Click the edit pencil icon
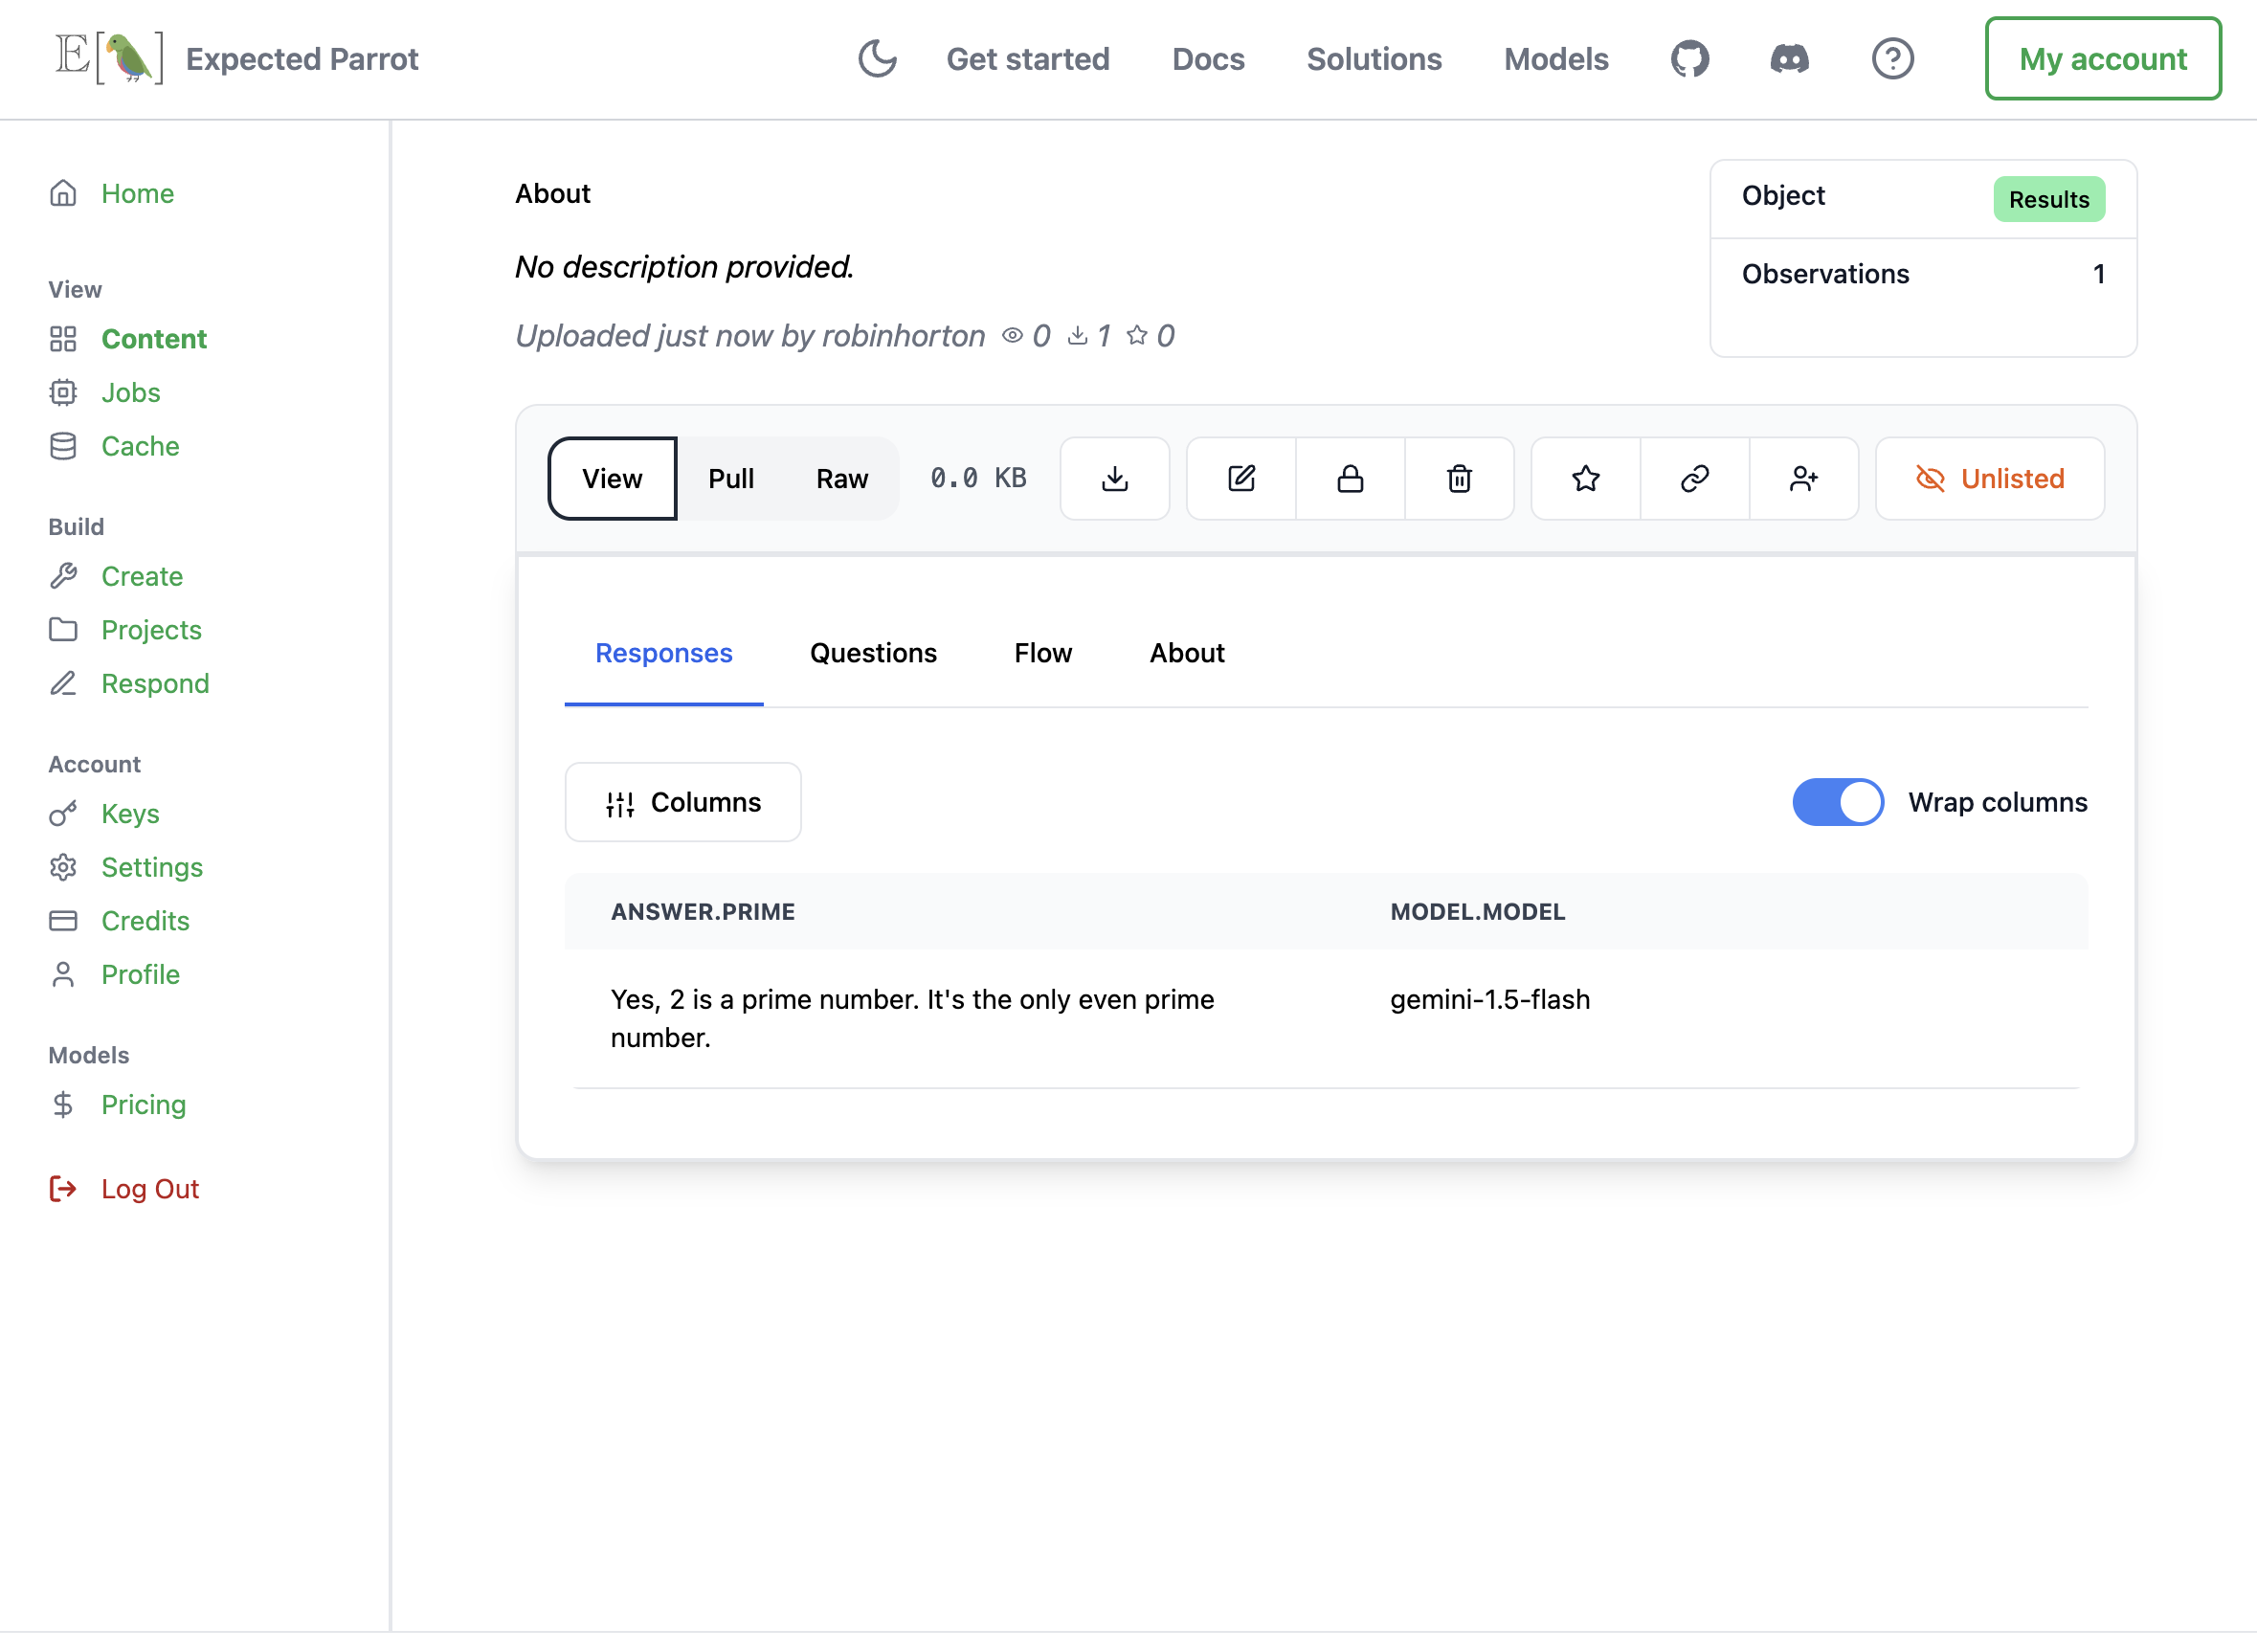 [x=1240, y=478]
